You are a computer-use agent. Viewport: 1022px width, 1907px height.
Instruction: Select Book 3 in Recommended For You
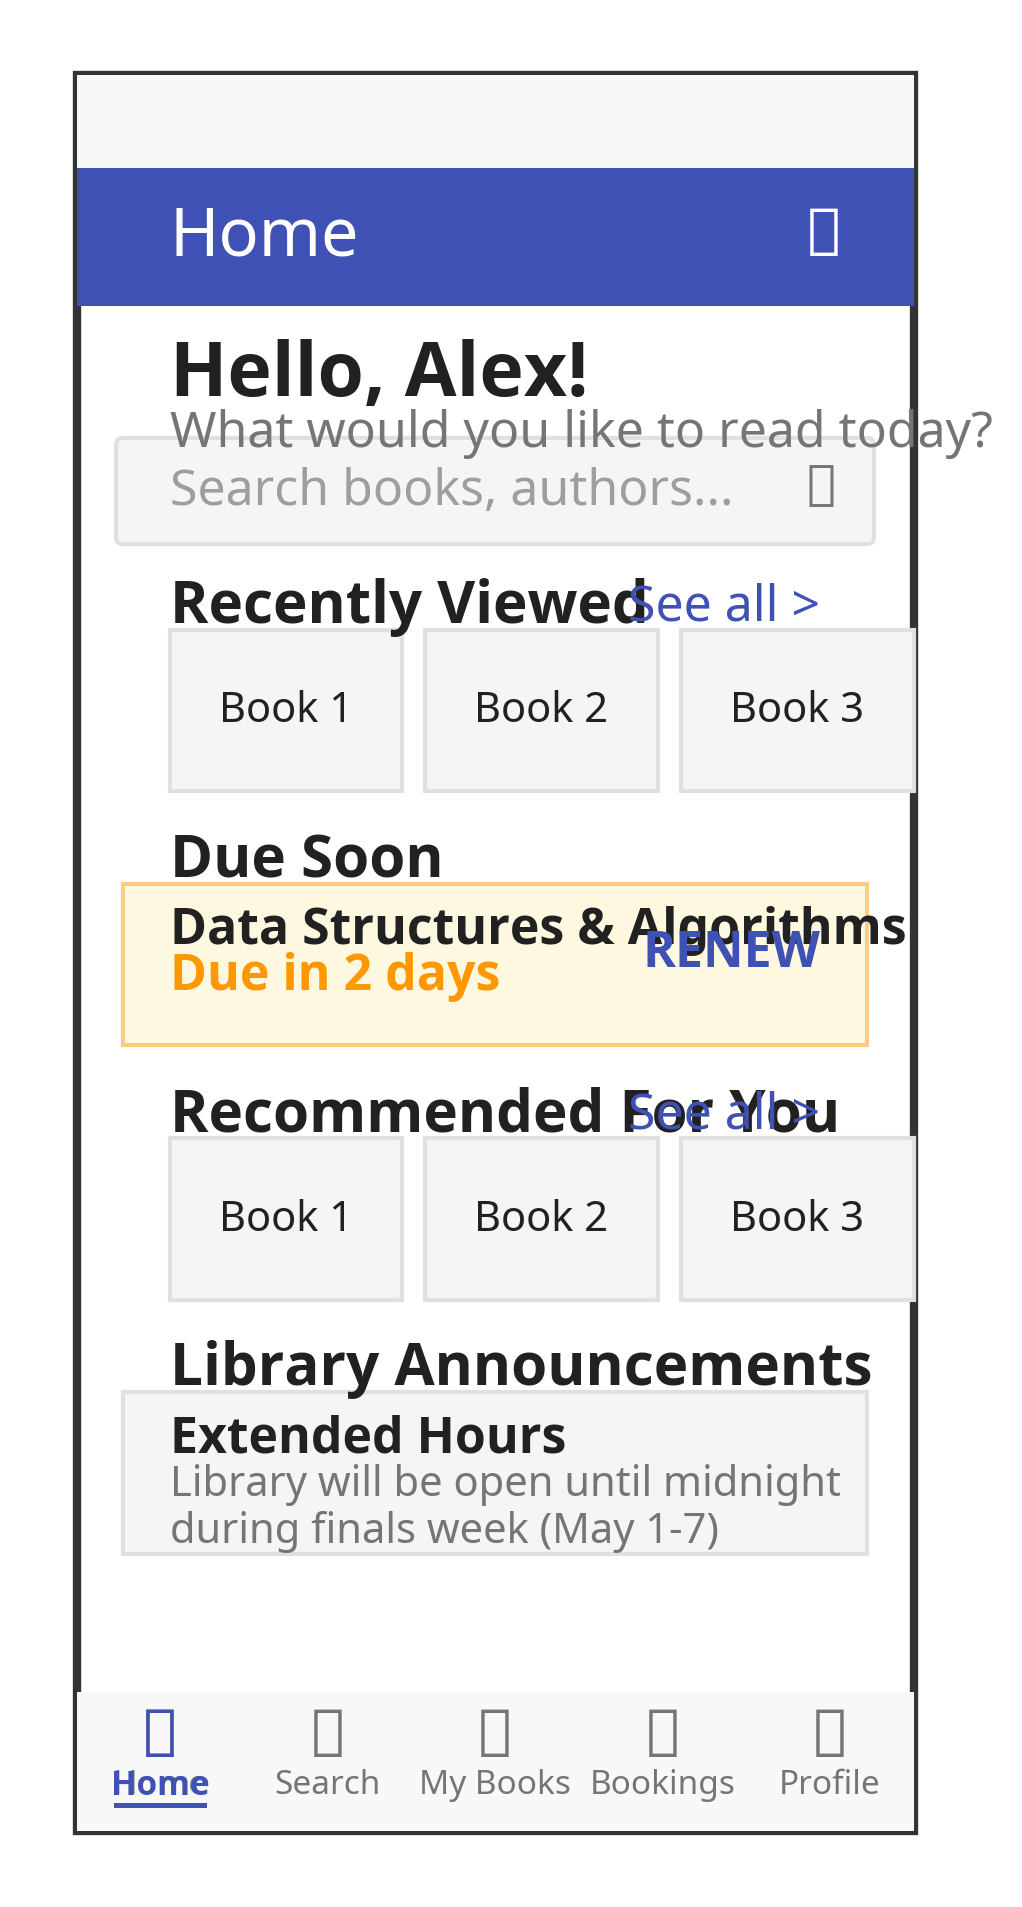[x=797, y=1218]
